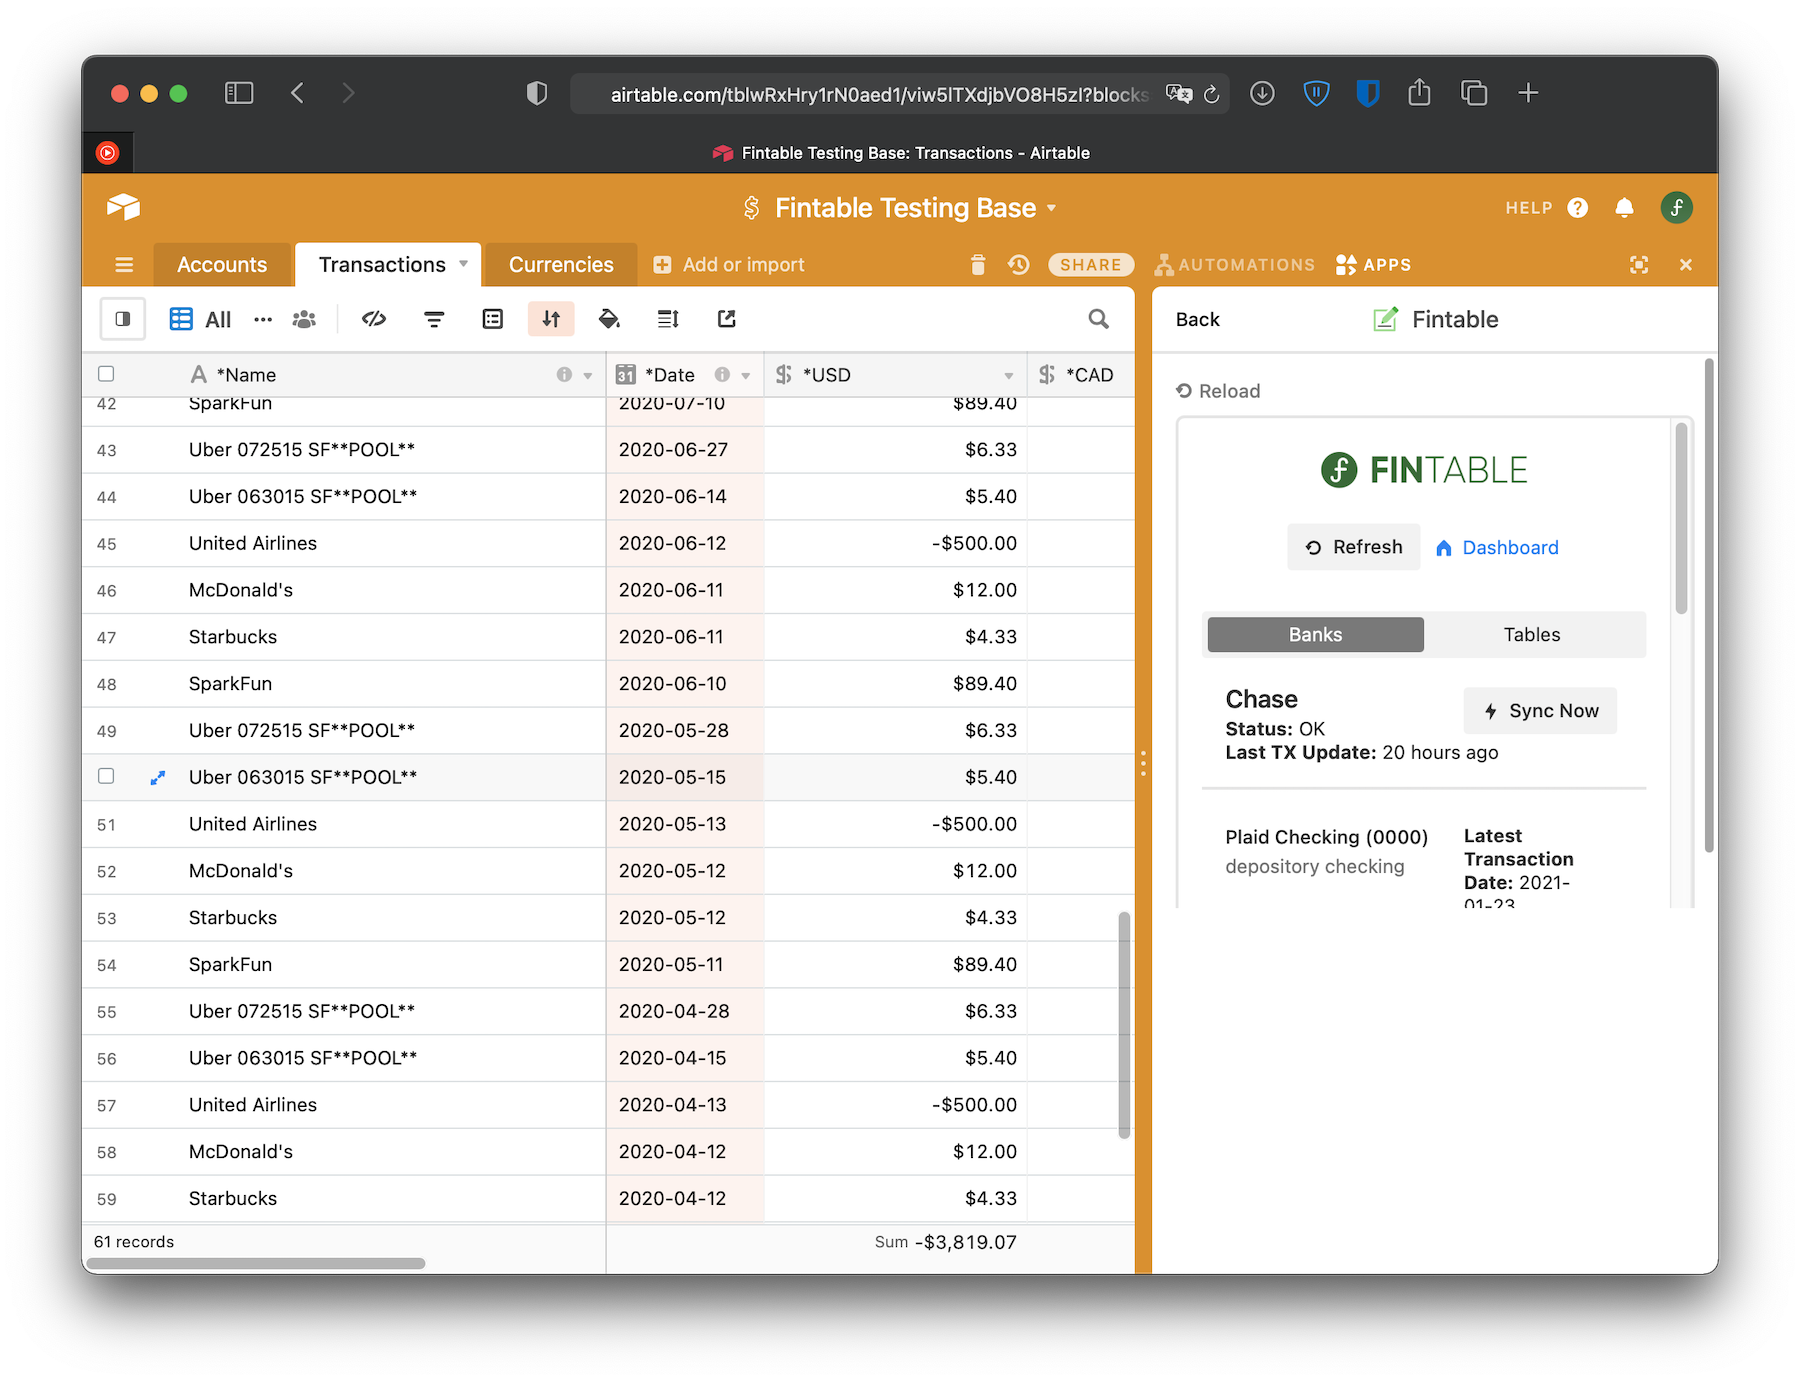Click the $89.40 cell in row 54
Viewport: 1800px width, 1382px height.
(x=895, y=965)
